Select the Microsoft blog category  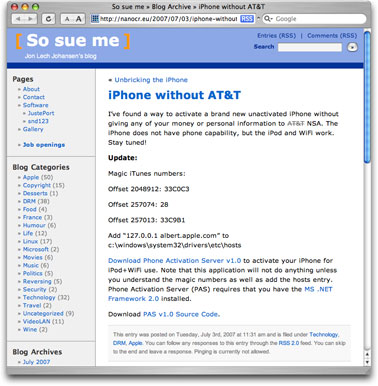pos(36,249)
